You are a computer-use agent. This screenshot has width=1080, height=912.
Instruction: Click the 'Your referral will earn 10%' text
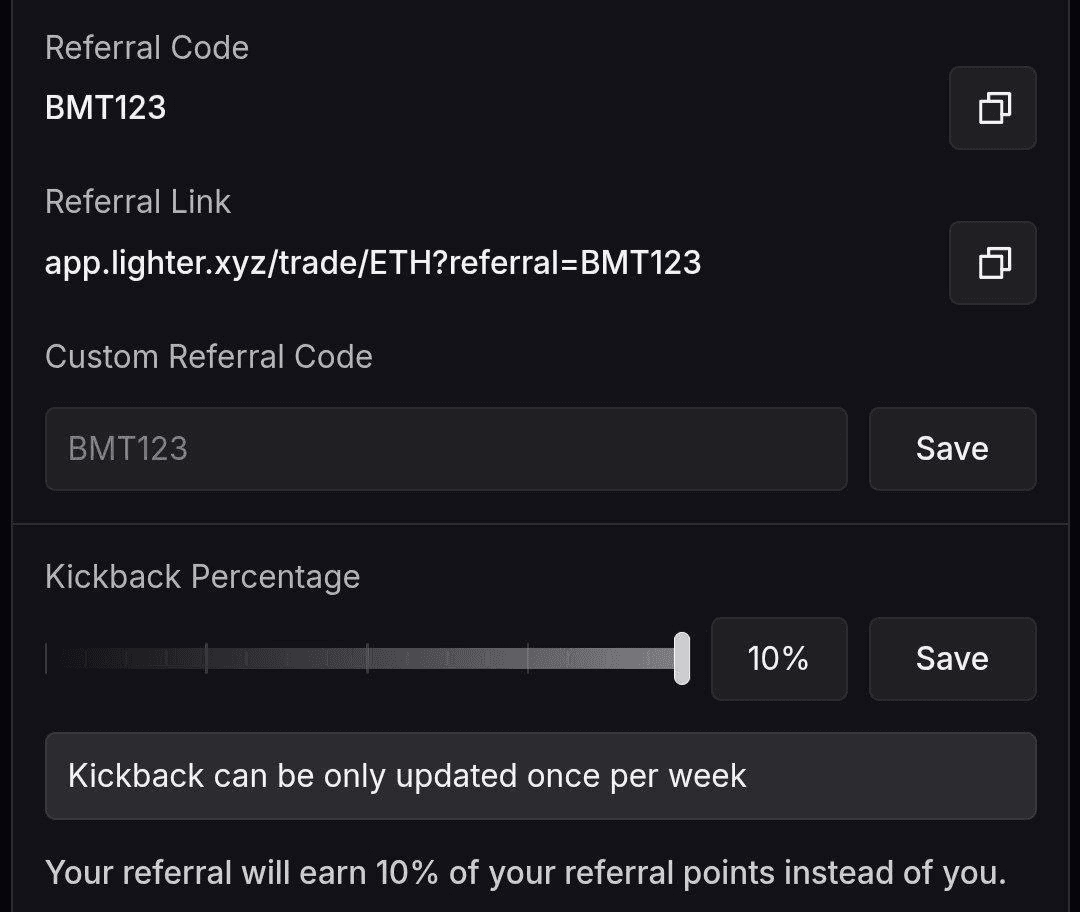click(x=525, y=872)
